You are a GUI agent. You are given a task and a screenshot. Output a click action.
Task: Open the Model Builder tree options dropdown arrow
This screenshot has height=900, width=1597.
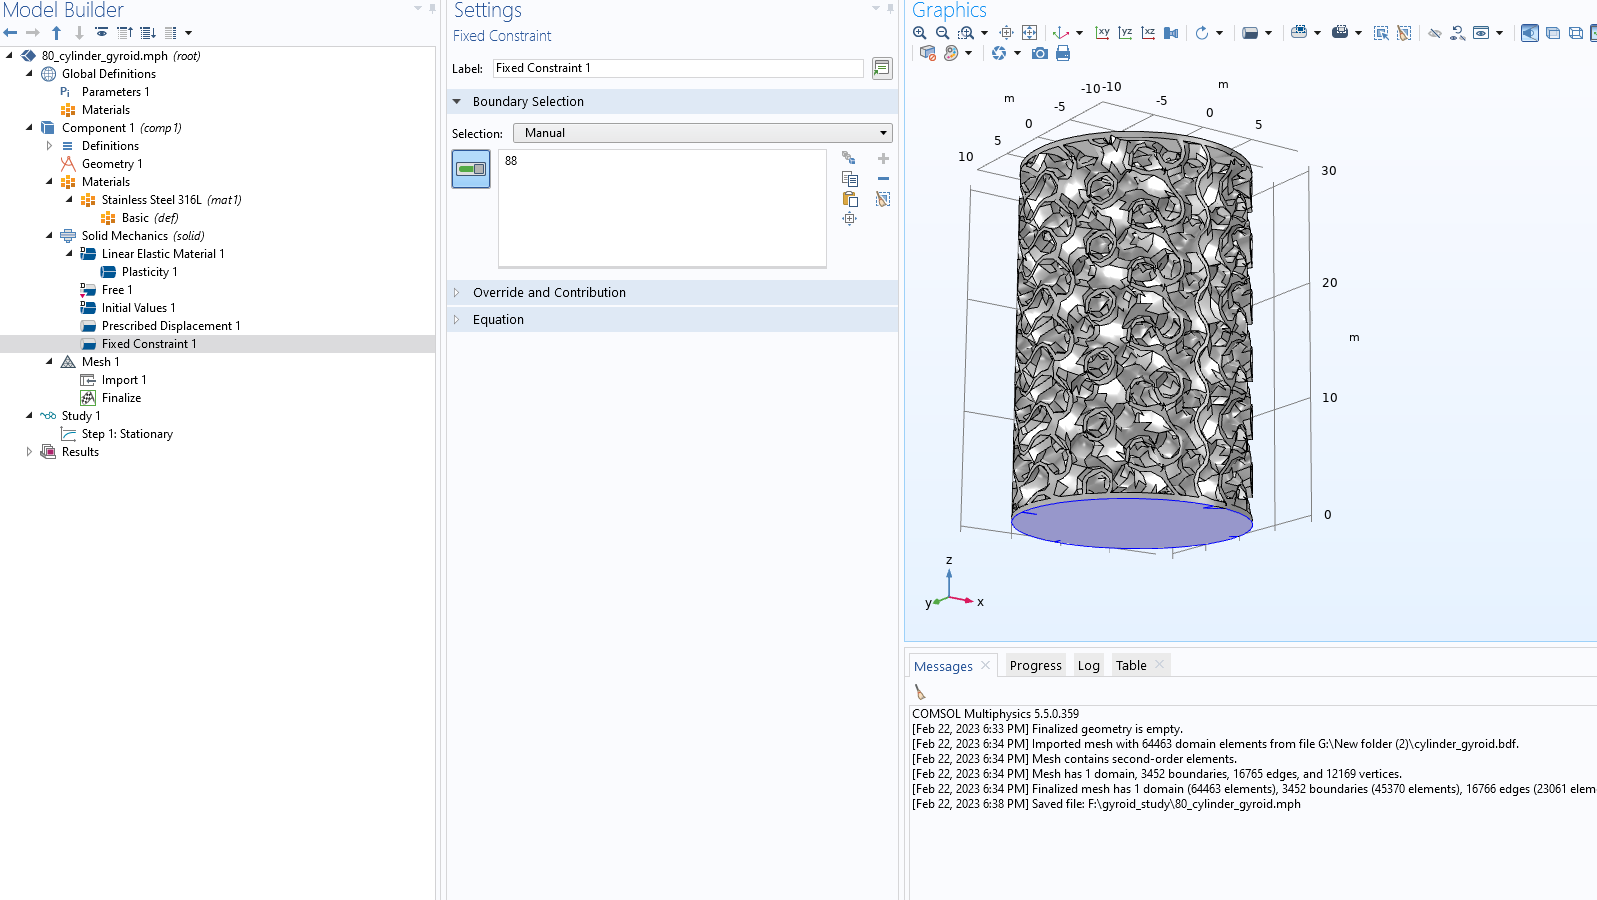point(188,33)
